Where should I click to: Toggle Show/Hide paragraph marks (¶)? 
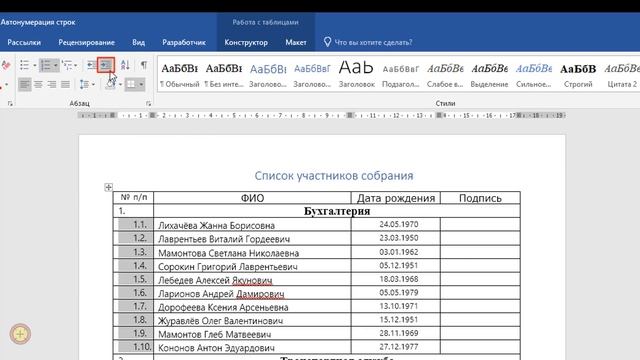coord(144,65)
